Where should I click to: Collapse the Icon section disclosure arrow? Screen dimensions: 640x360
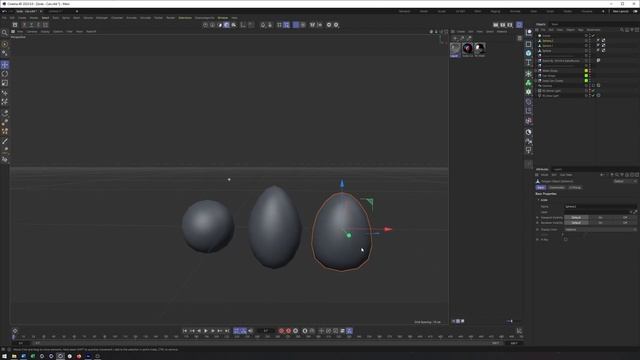(538, 200)
